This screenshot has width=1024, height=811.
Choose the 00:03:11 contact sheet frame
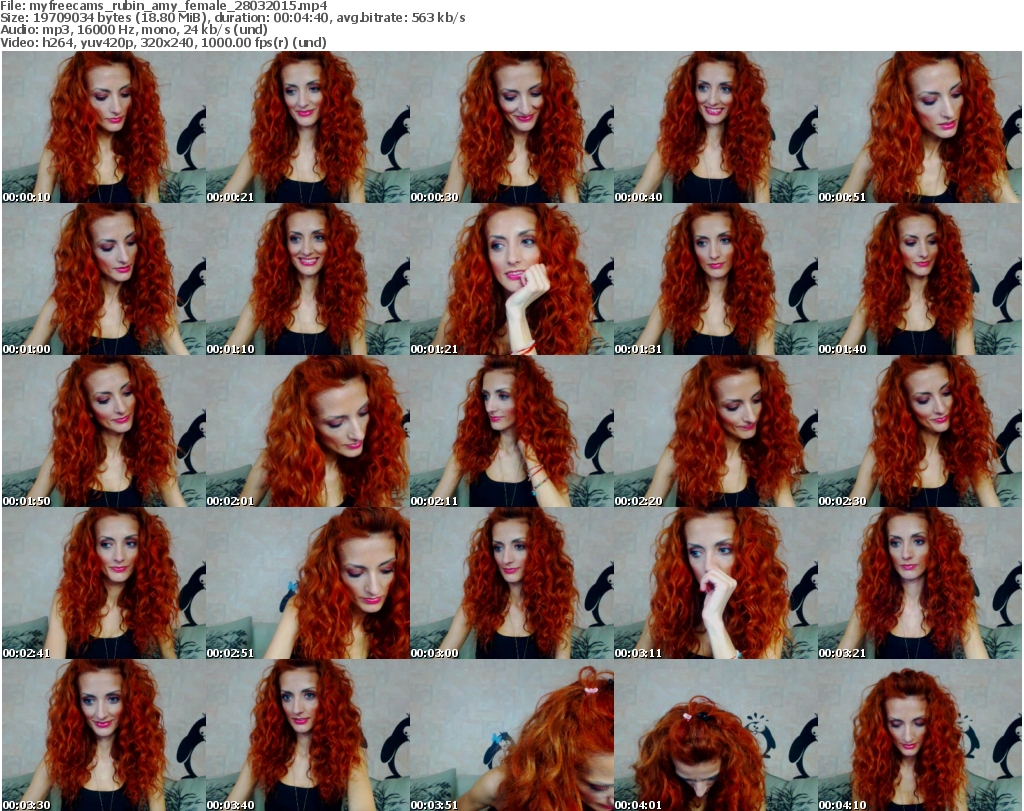(x=715, y=583)
